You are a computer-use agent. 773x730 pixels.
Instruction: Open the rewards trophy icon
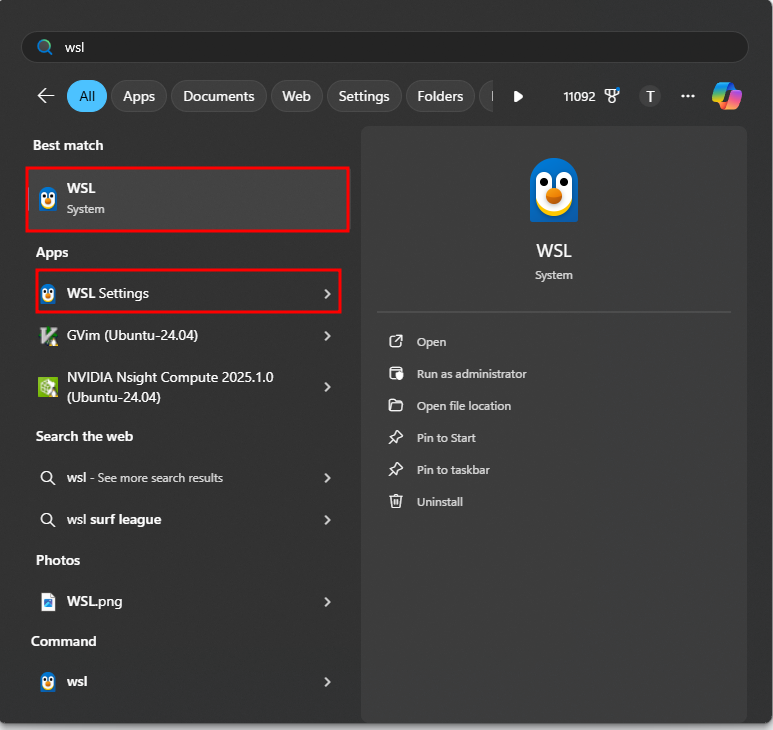612,95
